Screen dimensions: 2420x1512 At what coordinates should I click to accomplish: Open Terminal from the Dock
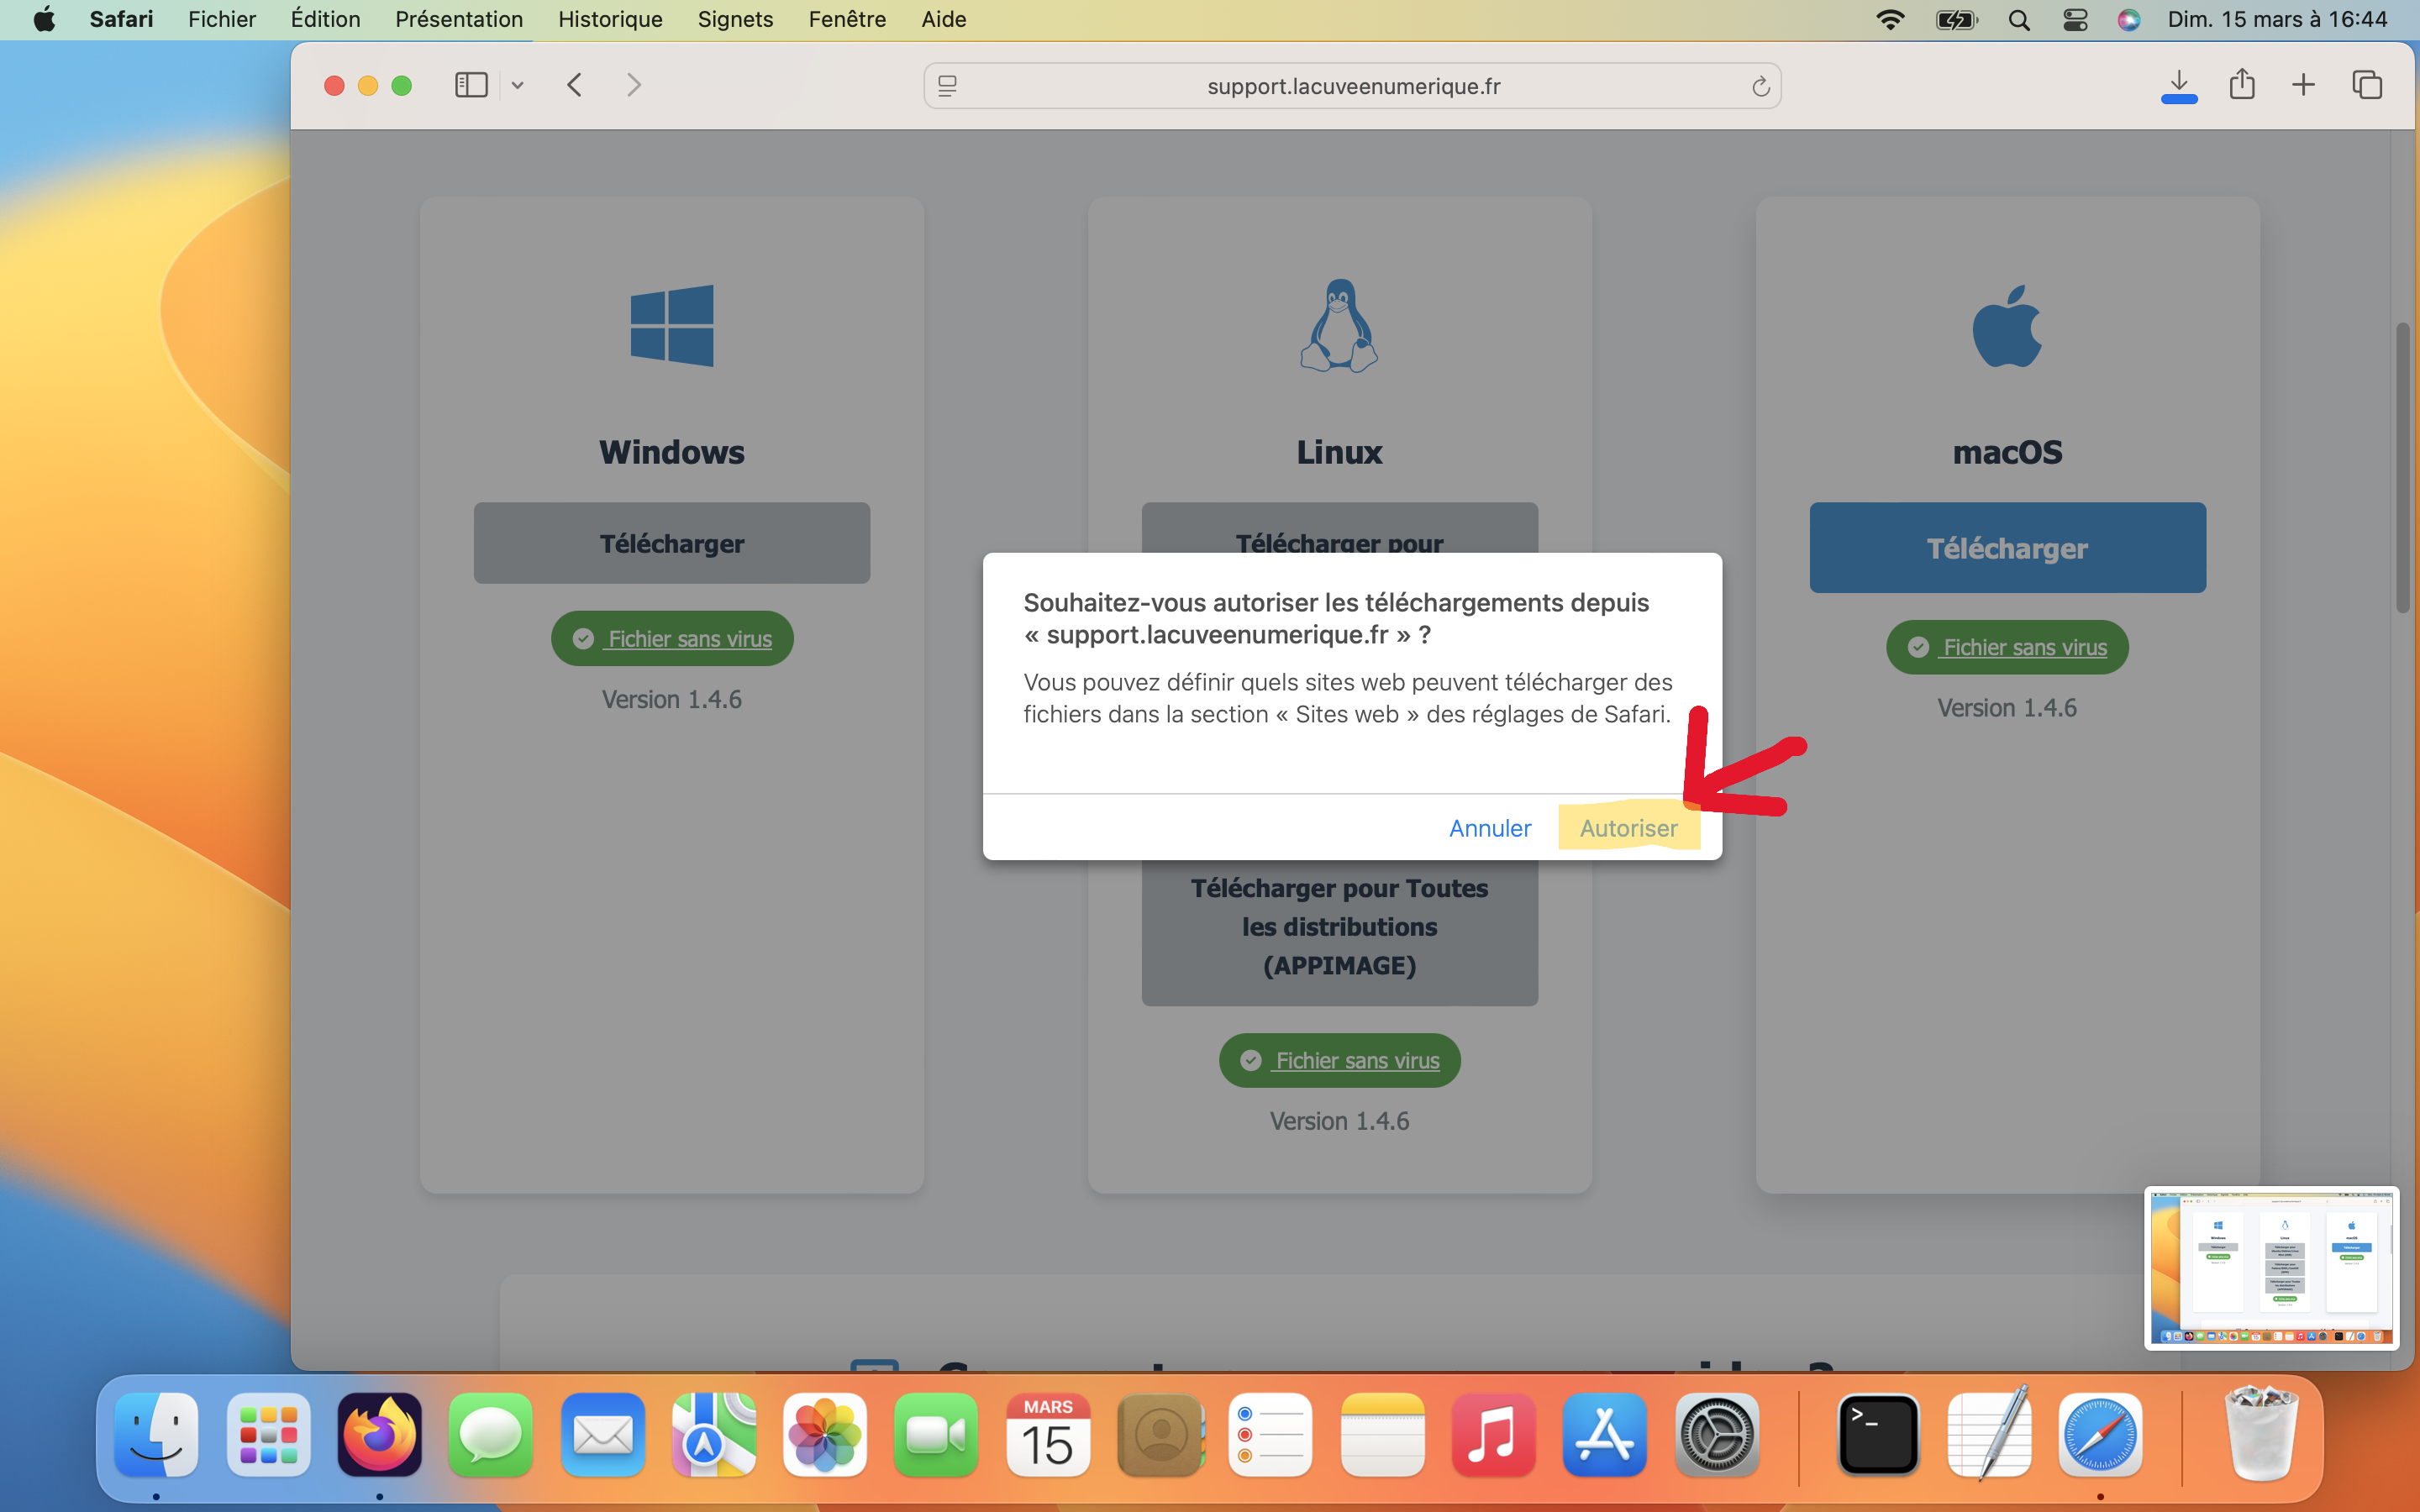[1878, 1435]
